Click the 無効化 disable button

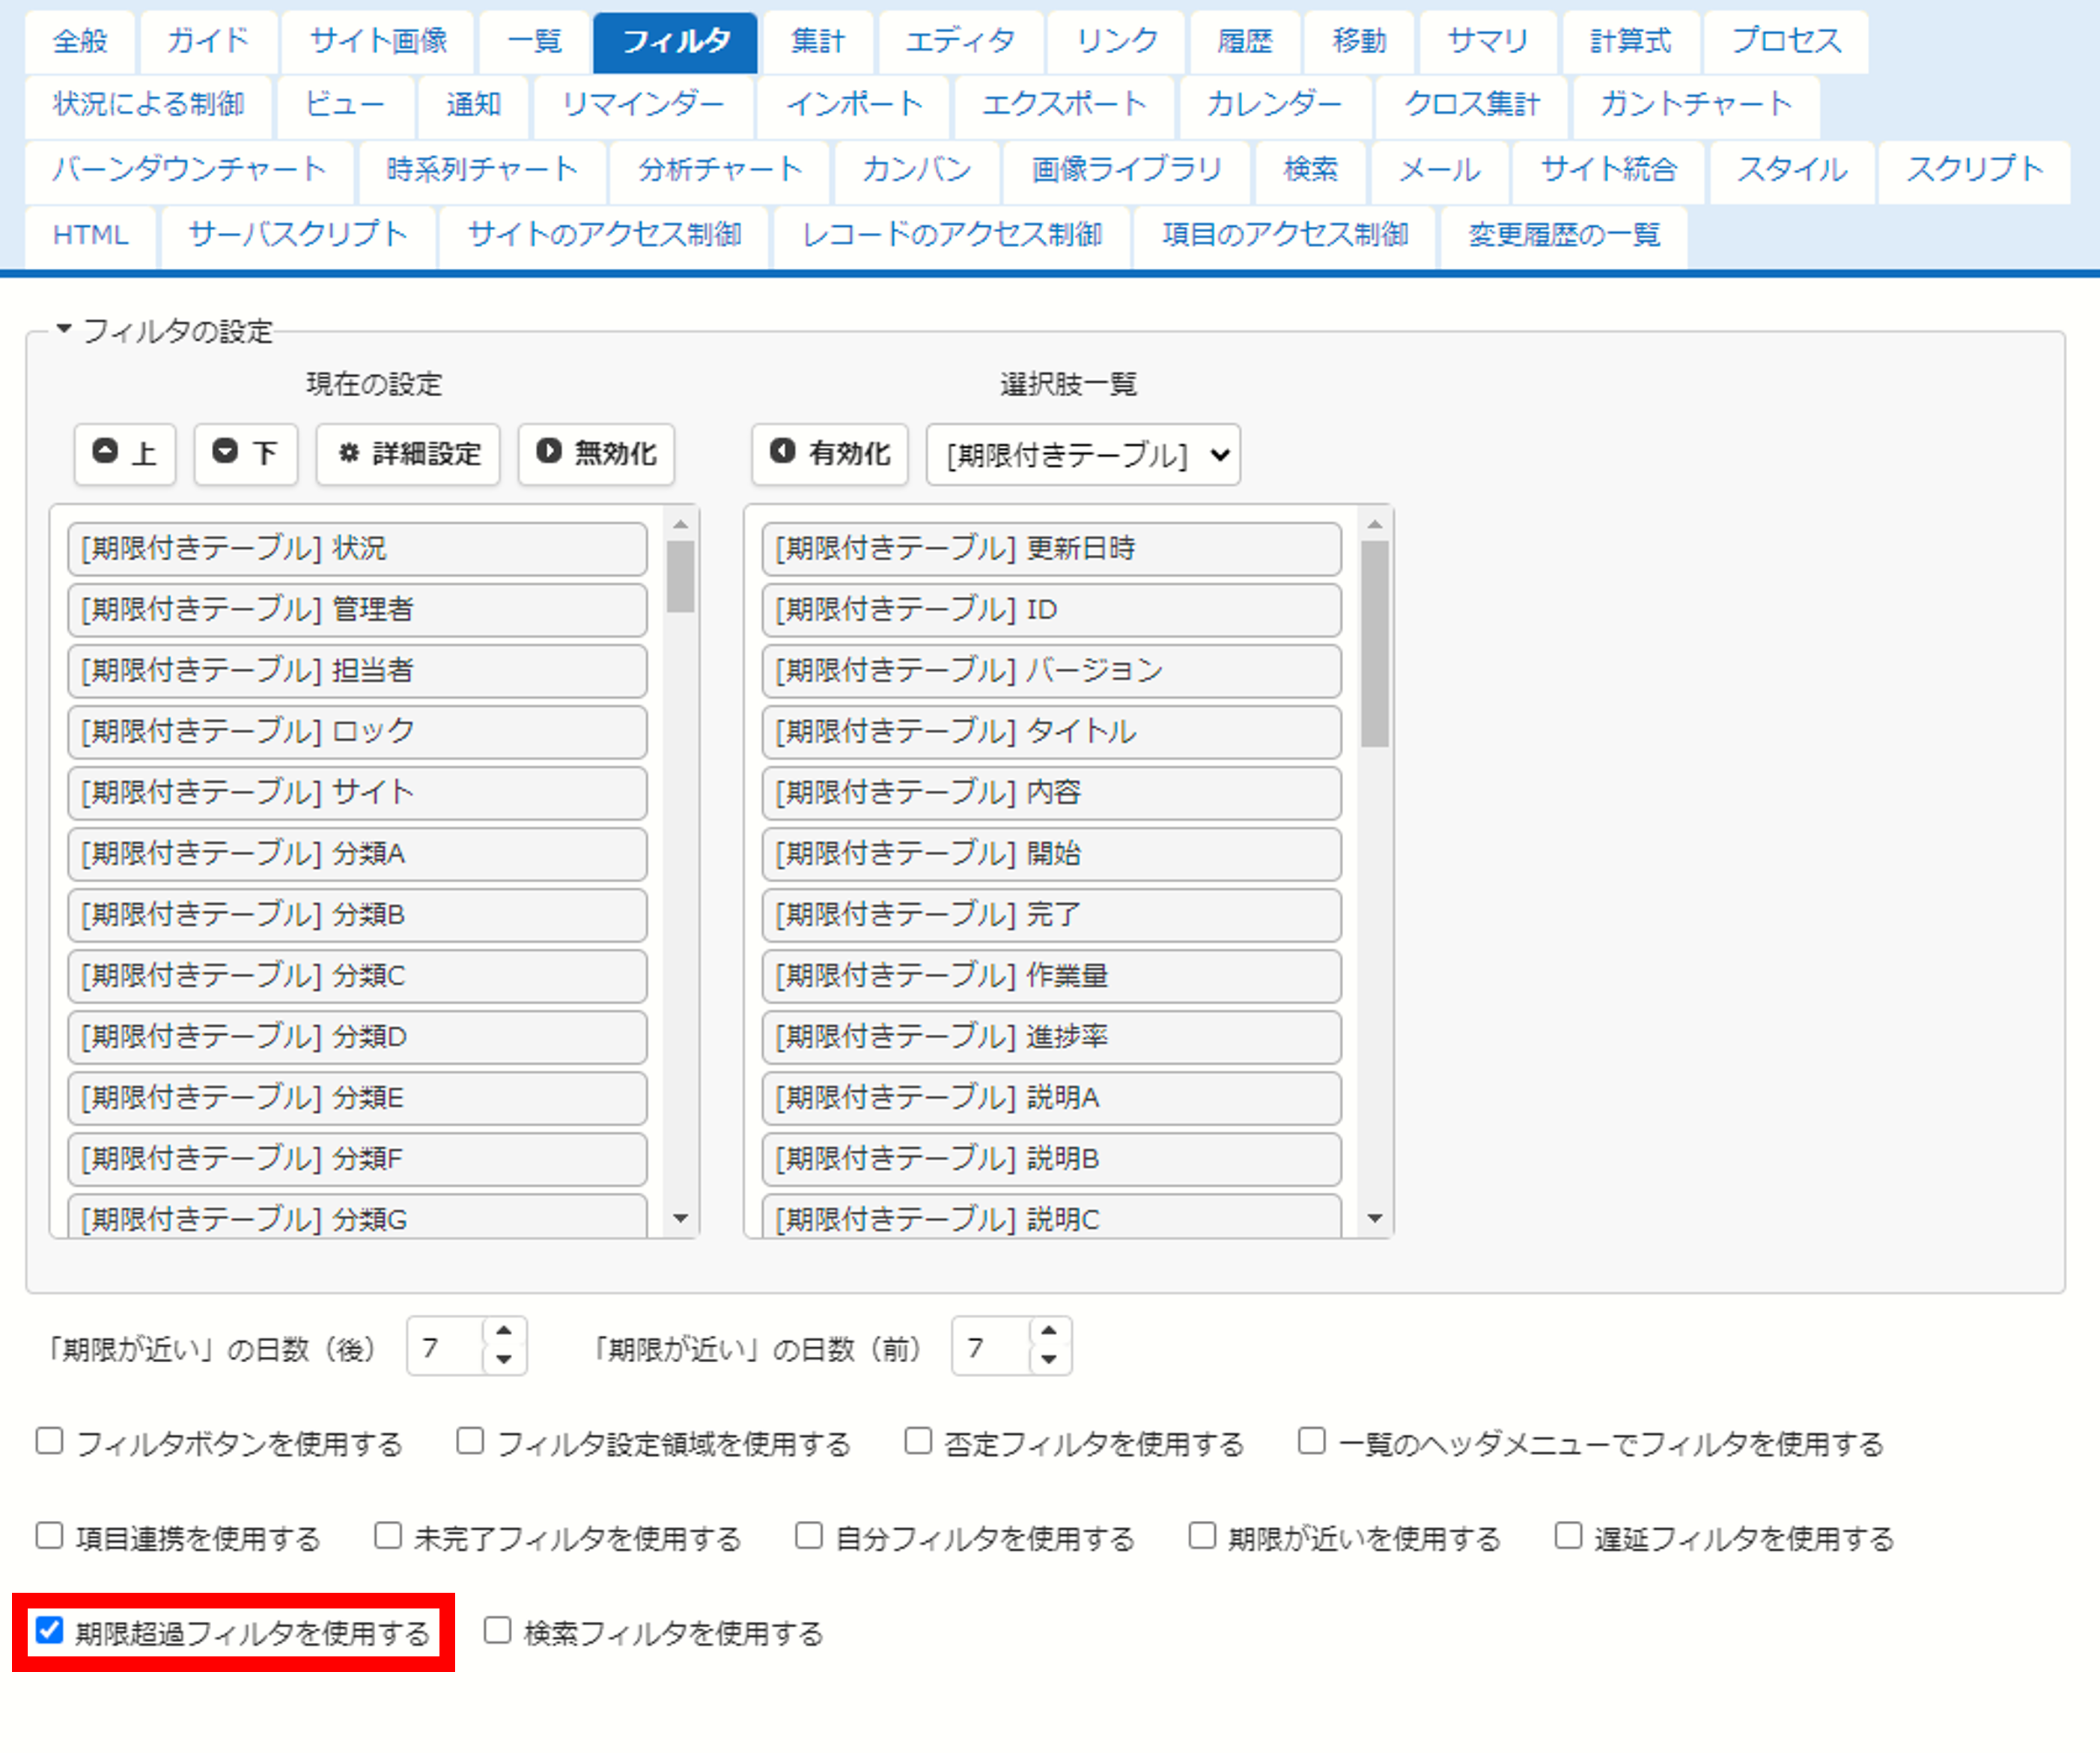[x=596, y=454]
